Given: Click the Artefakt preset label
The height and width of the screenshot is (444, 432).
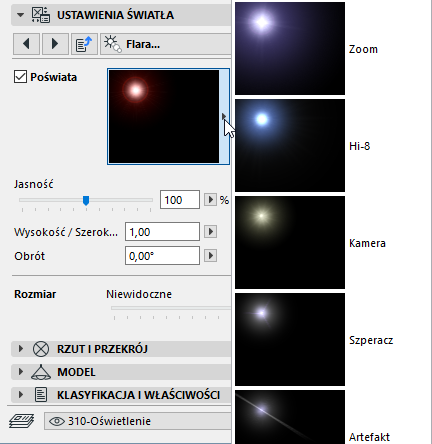Looking at the screenshot, I should 369,437.
